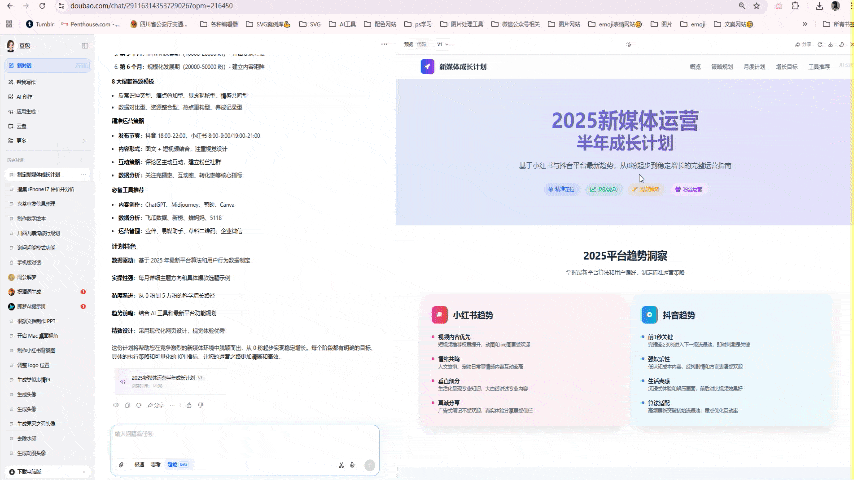Screen dimensions: 854x480
Task: Bookmark this page with star icon
Action: tap(757, 5)
